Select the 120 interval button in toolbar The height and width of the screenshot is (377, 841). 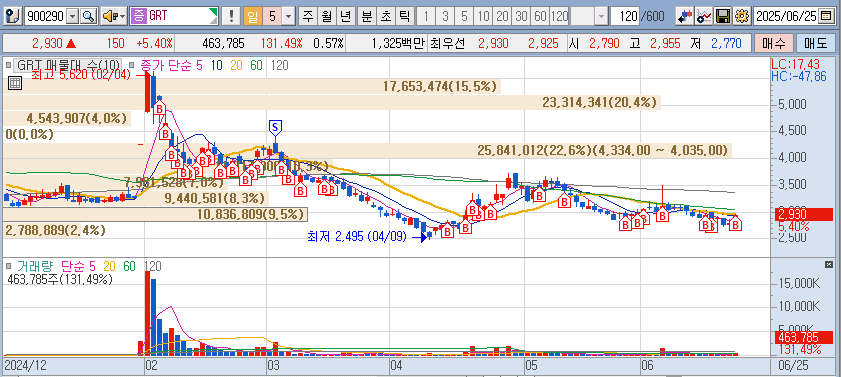[559, 16]
